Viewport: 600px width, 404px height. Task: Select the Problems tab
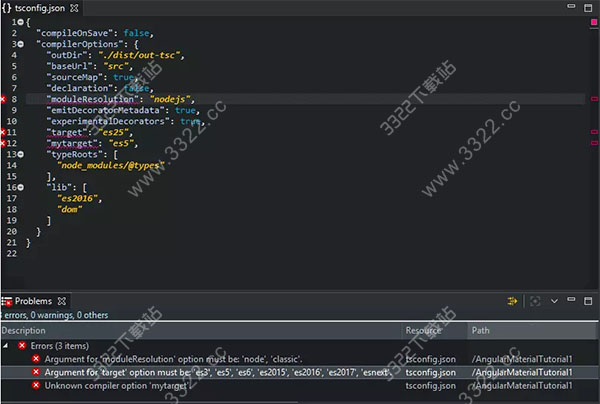tap(30, 301)
